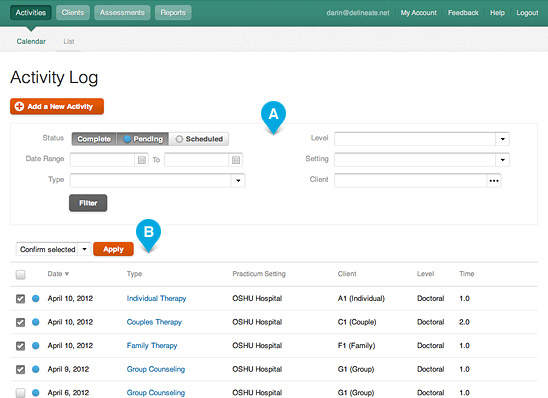Screen dimensions: 548x398
Task: Toggle the Complete status filter
Action: (94, 139)
